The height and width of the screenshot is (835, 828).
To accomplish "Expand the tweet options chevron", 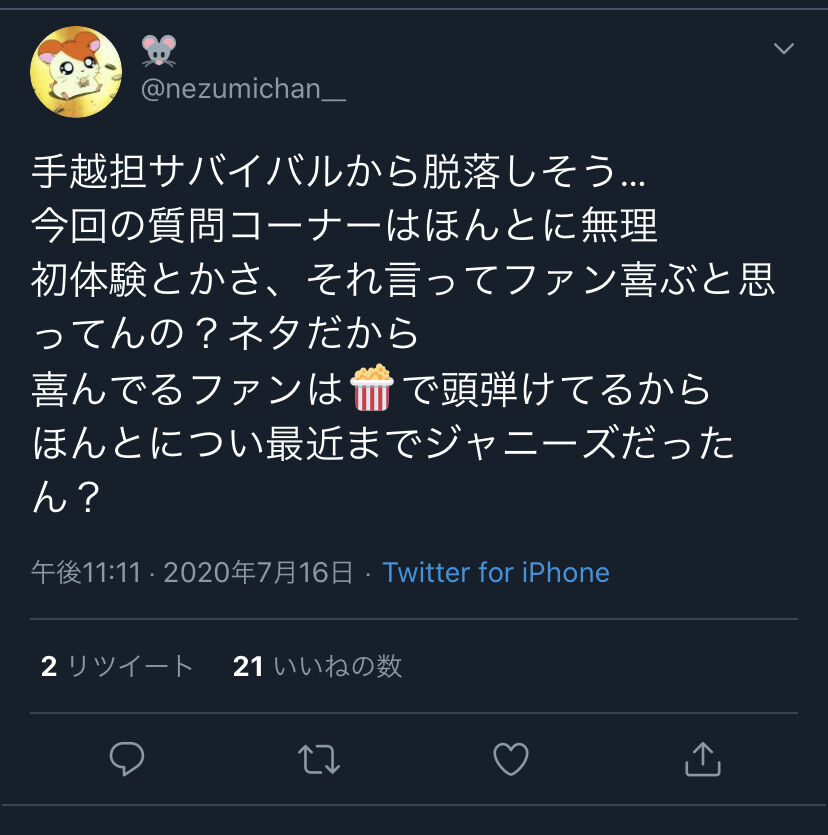I will click(x=784, y=48).
